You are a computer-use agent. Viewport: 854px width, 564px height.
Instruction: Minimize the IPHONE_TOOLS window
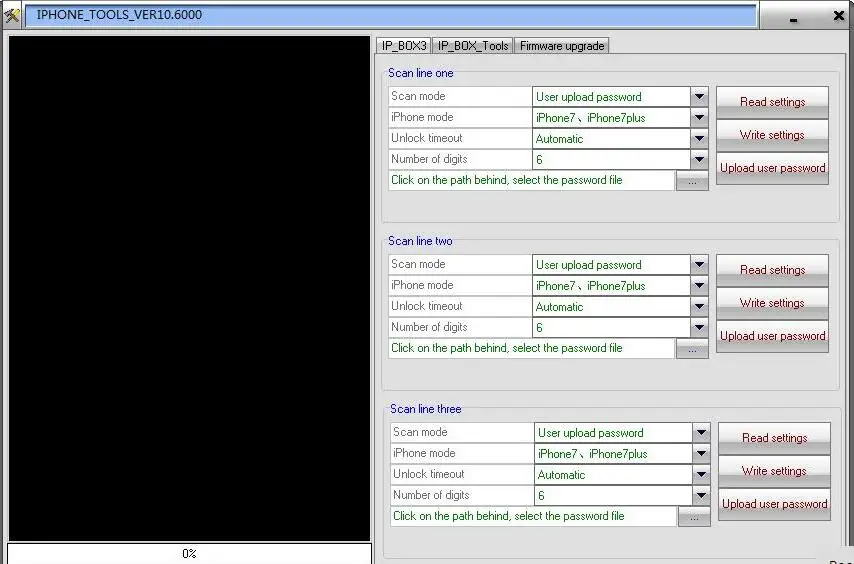pos(794,19)
